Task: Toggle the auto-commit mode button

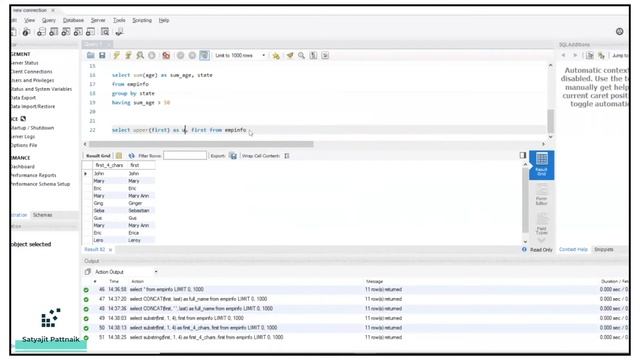Action: pyautogui.click(x=204, y=56)
